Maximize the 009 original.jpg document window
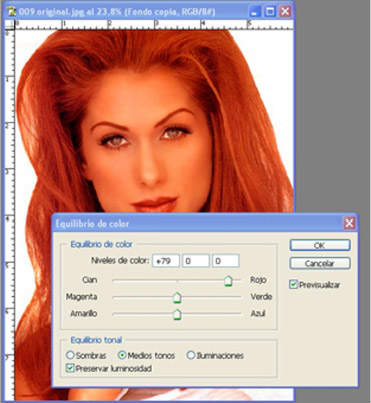 270,12
